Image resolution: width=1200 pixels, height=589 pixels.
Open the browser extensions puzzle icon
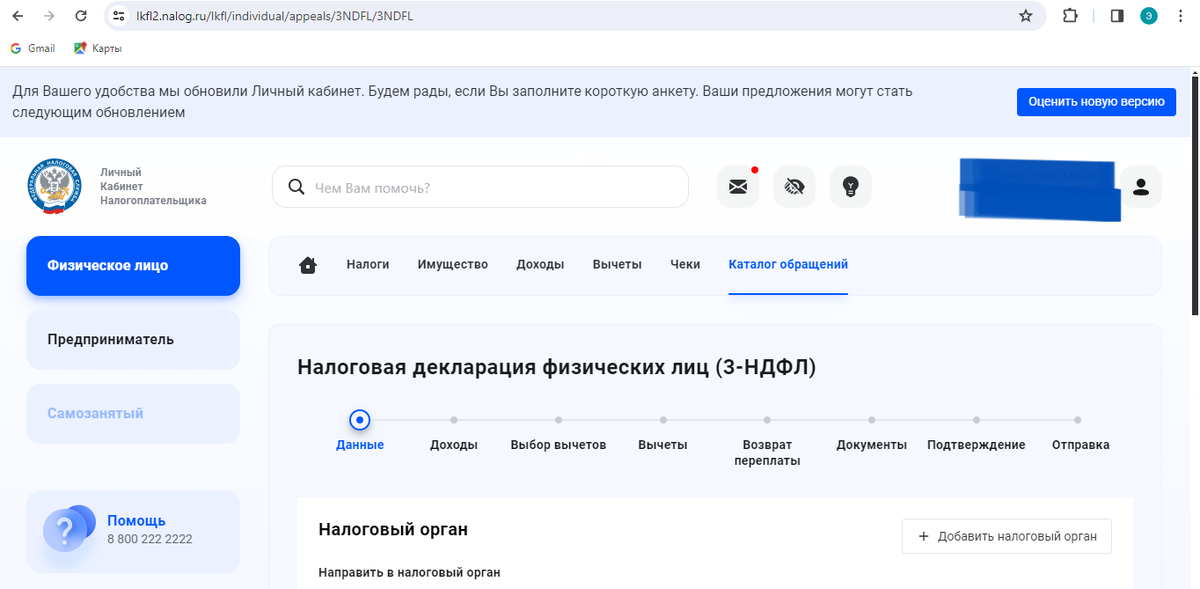point(1070,16)
